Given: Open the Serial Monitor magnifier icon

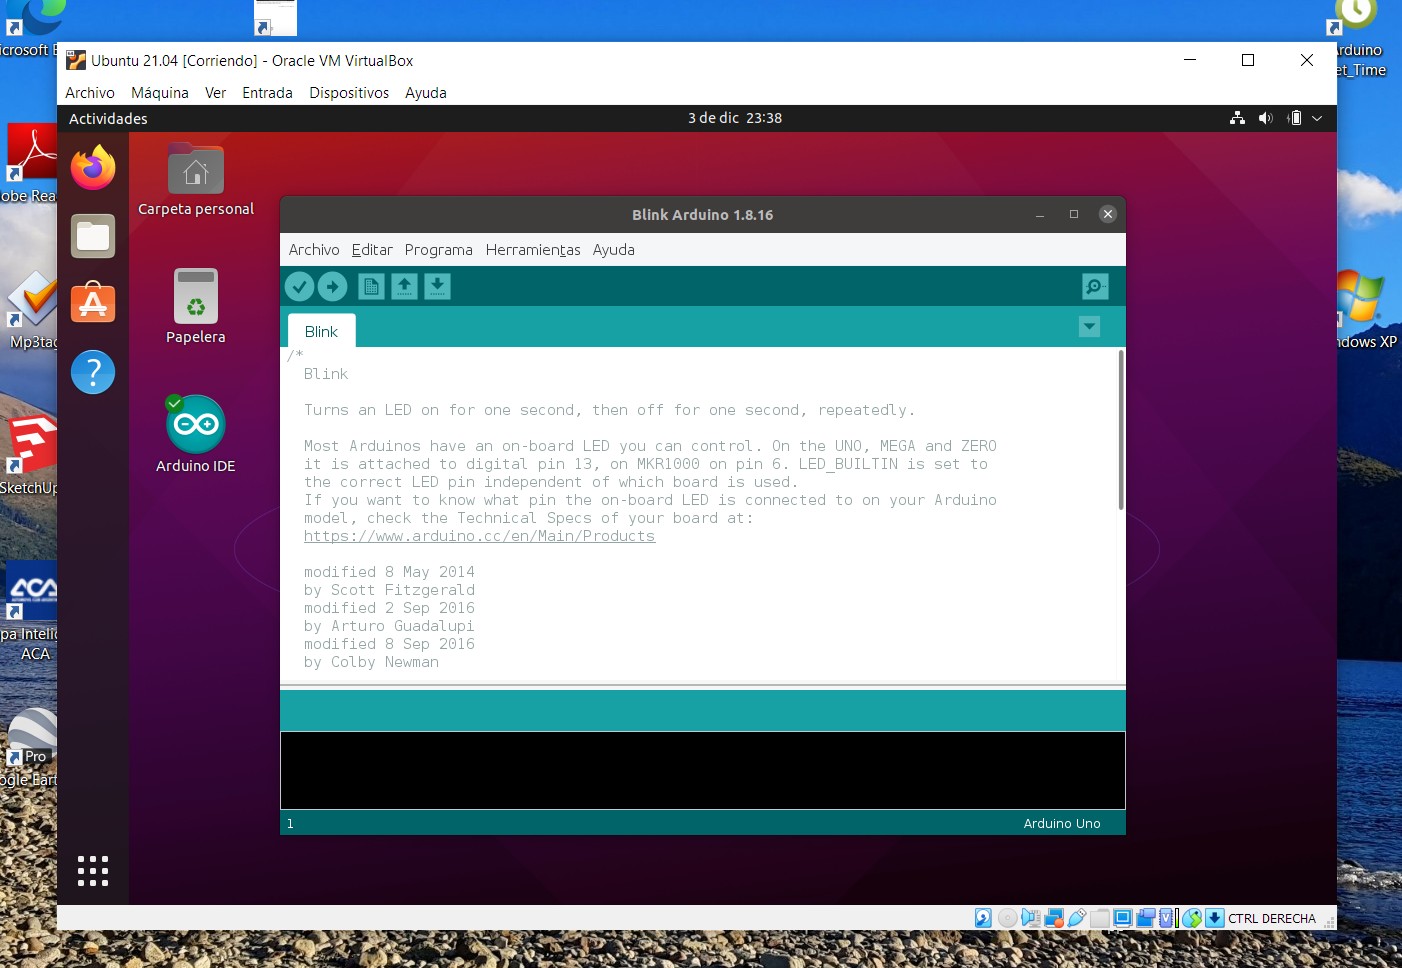Looking at the screenshot, I should (1094, 286).
